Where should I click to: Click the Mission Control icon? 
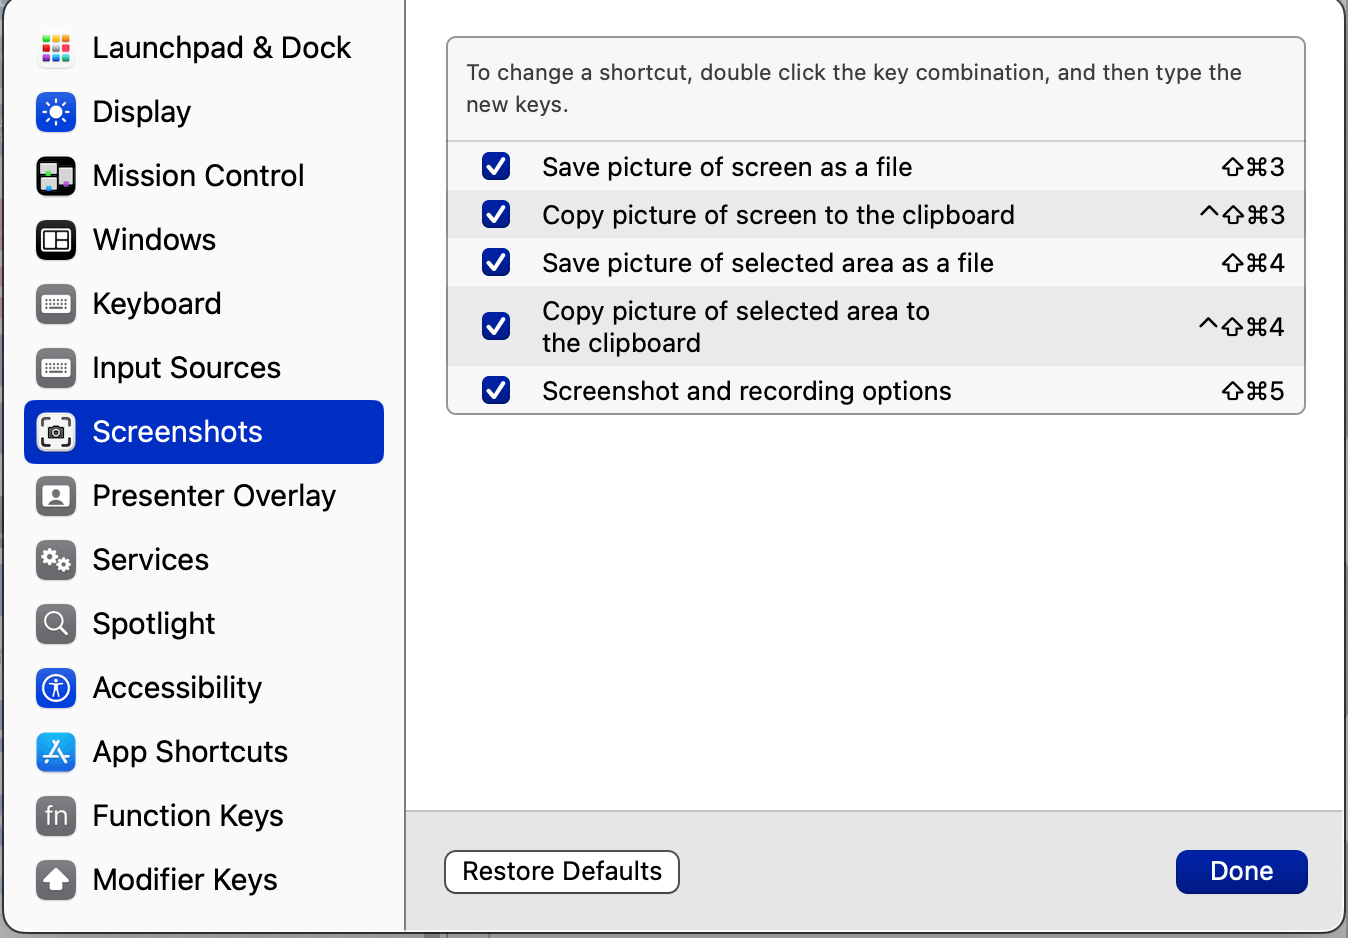(56, 176)
